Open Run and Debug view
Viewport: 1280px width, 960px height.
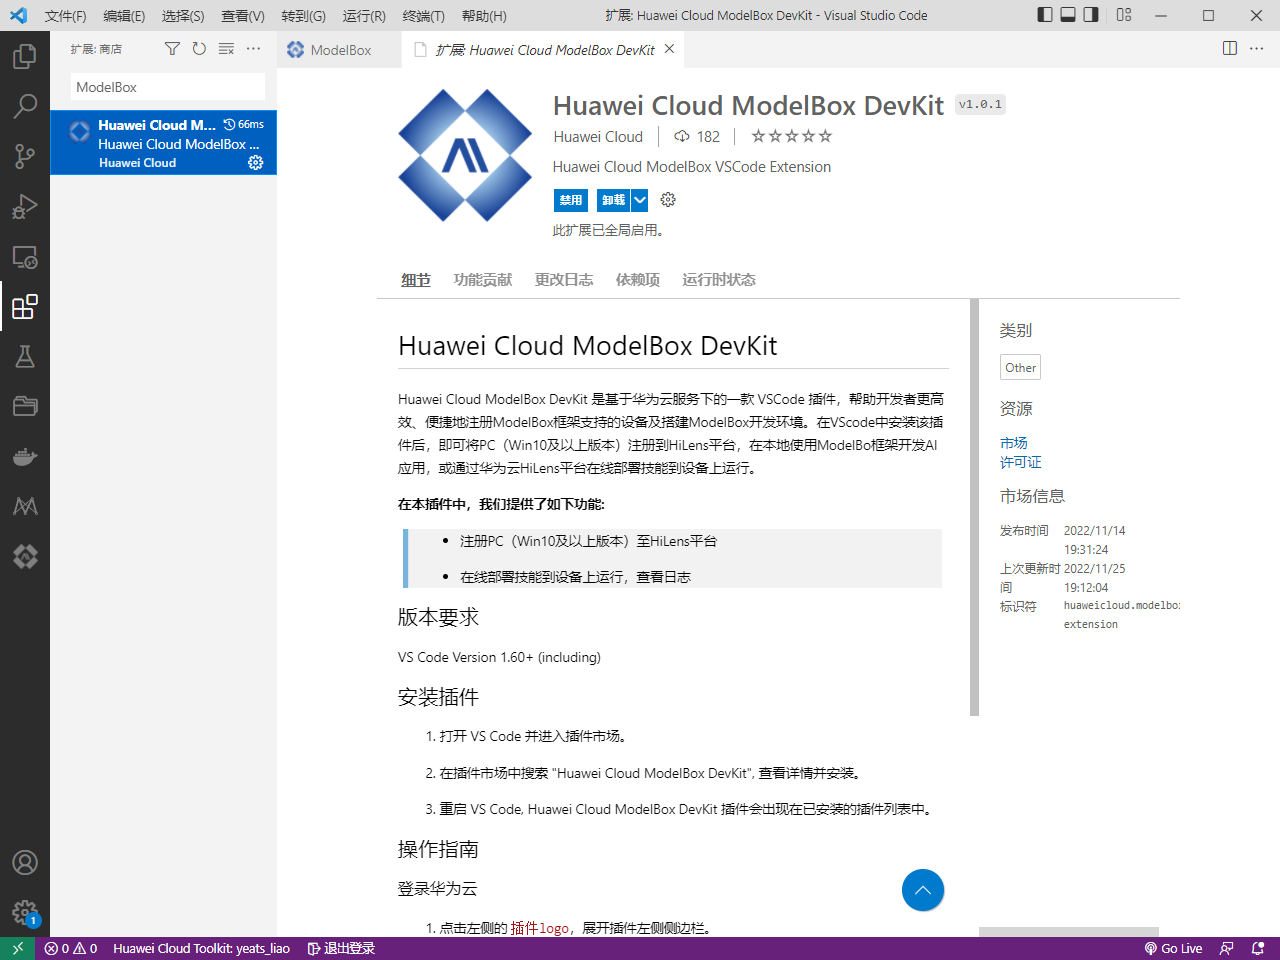point(25,206)
